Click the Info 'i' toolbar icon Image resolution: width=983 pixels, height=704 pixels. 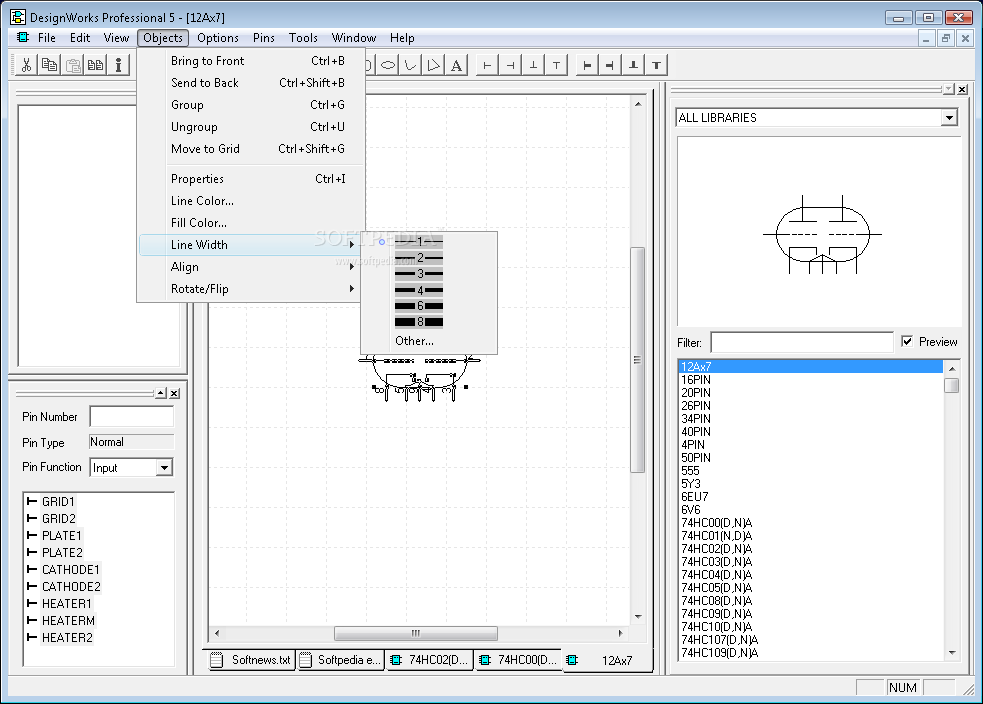pyautogui.click(x=118, y=65)
